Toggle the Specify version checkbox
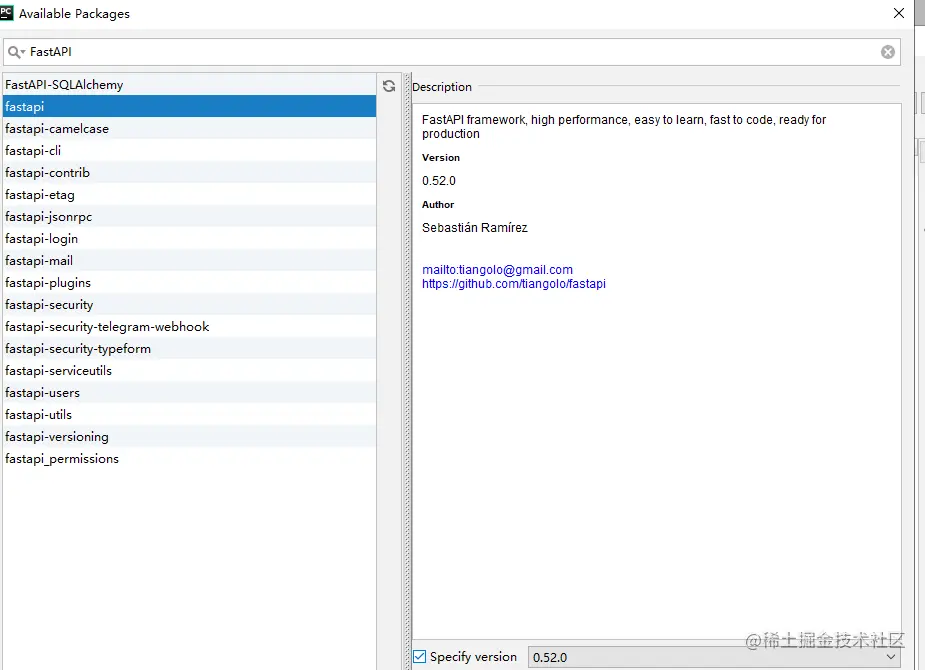Viewport: 925px width, 670px height. point(419,656)
